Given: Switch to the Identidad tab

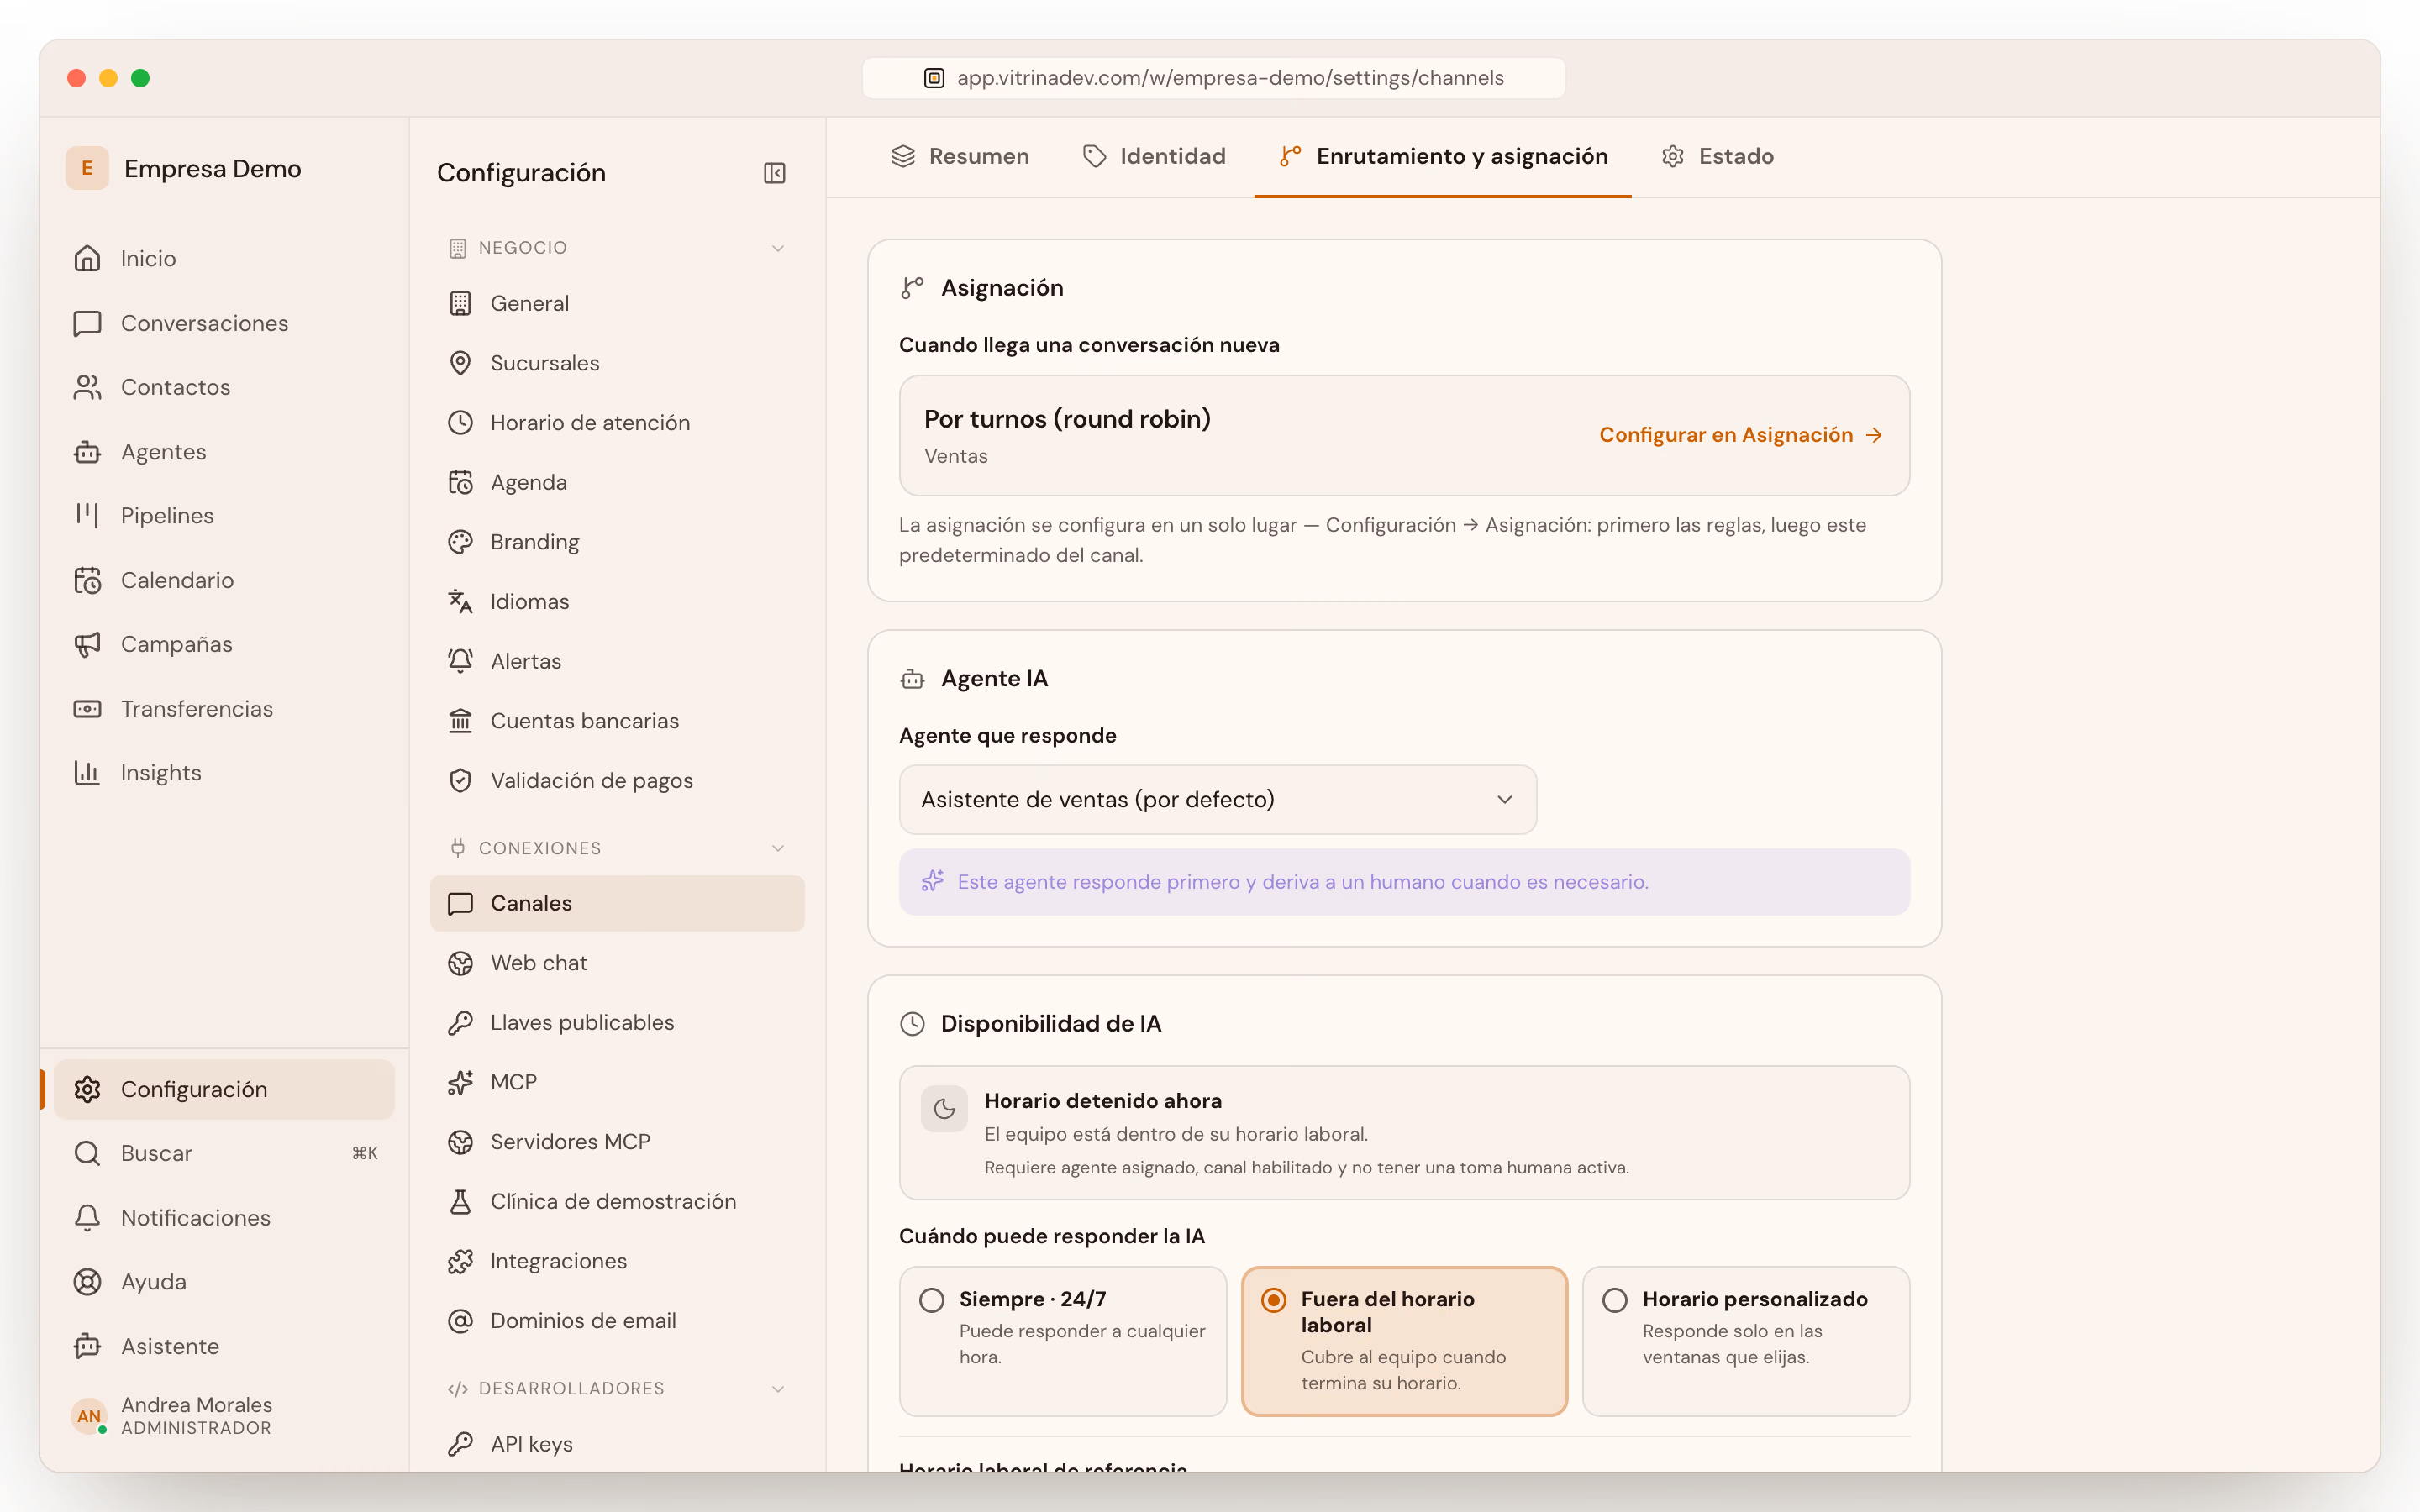Looking at the screenshot, I should [x=1154, y=157].
